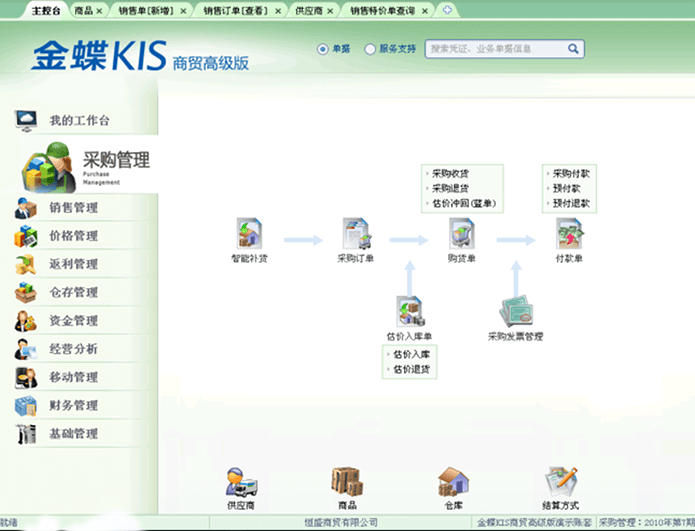Click the 仓存管理 sidebar icon
The image size is (695, 531).
click(x=25, y=293)
